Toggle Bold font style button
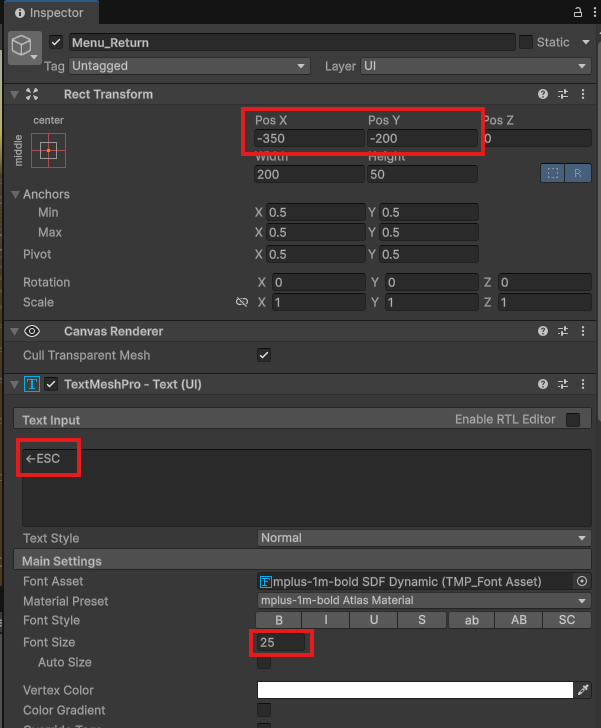 [279, 621]
